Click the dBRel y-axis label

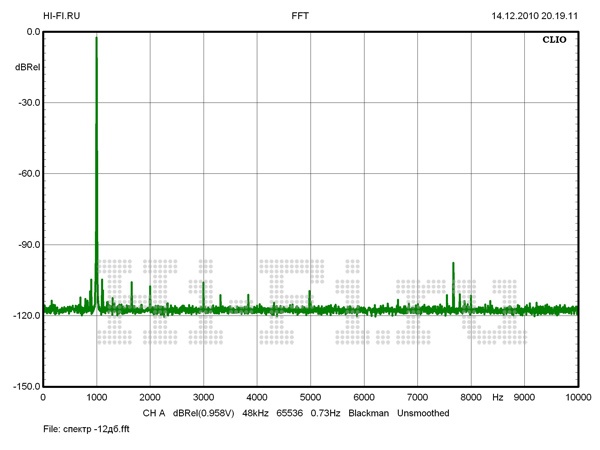pos(27,66)
